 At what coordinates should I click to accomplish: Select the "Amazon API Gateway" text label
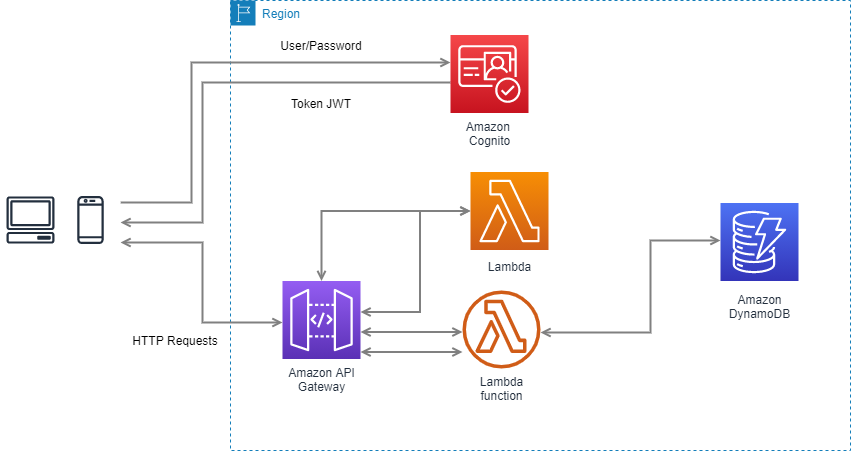pyautogui.click(x=321, y=380)
